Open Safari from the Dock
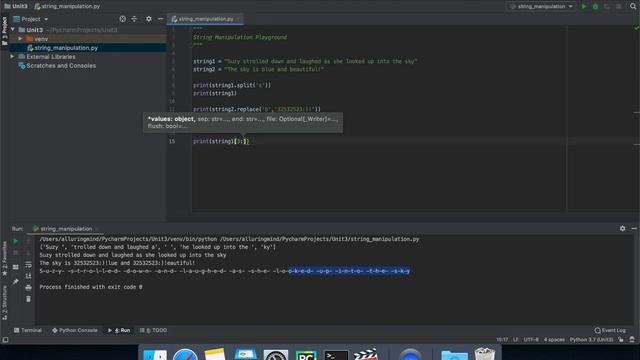This screenshot has width=640, height=360. (185, 354)
